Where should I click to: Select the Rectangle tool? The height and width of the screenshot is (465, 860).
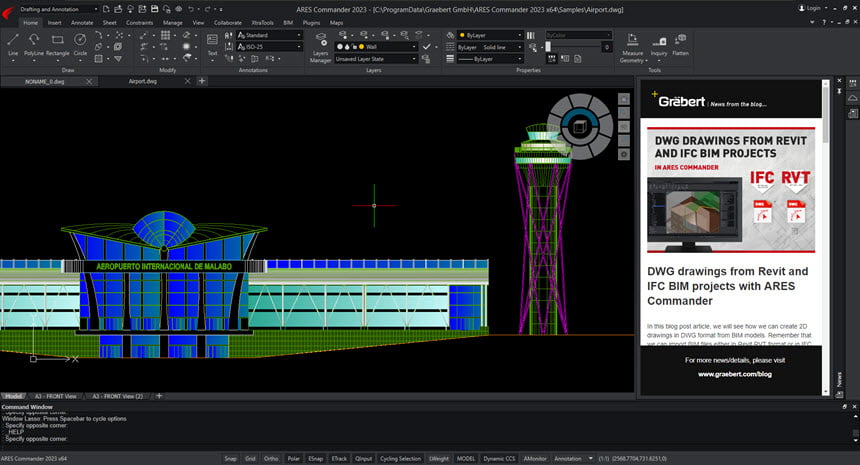click(x=57, y=44)
